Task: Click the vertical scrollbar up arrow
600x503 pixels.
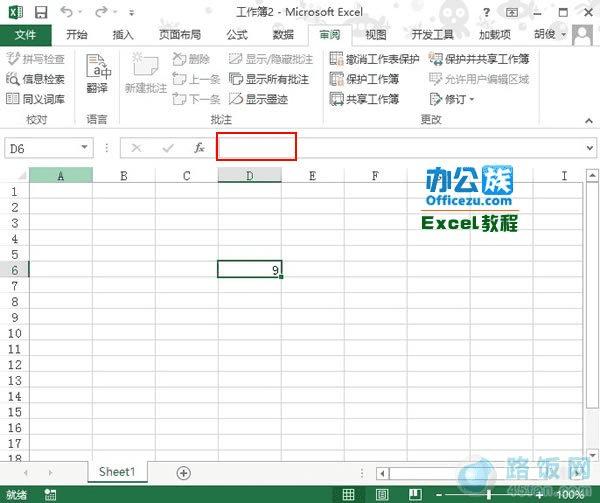Action: (593, 175)
